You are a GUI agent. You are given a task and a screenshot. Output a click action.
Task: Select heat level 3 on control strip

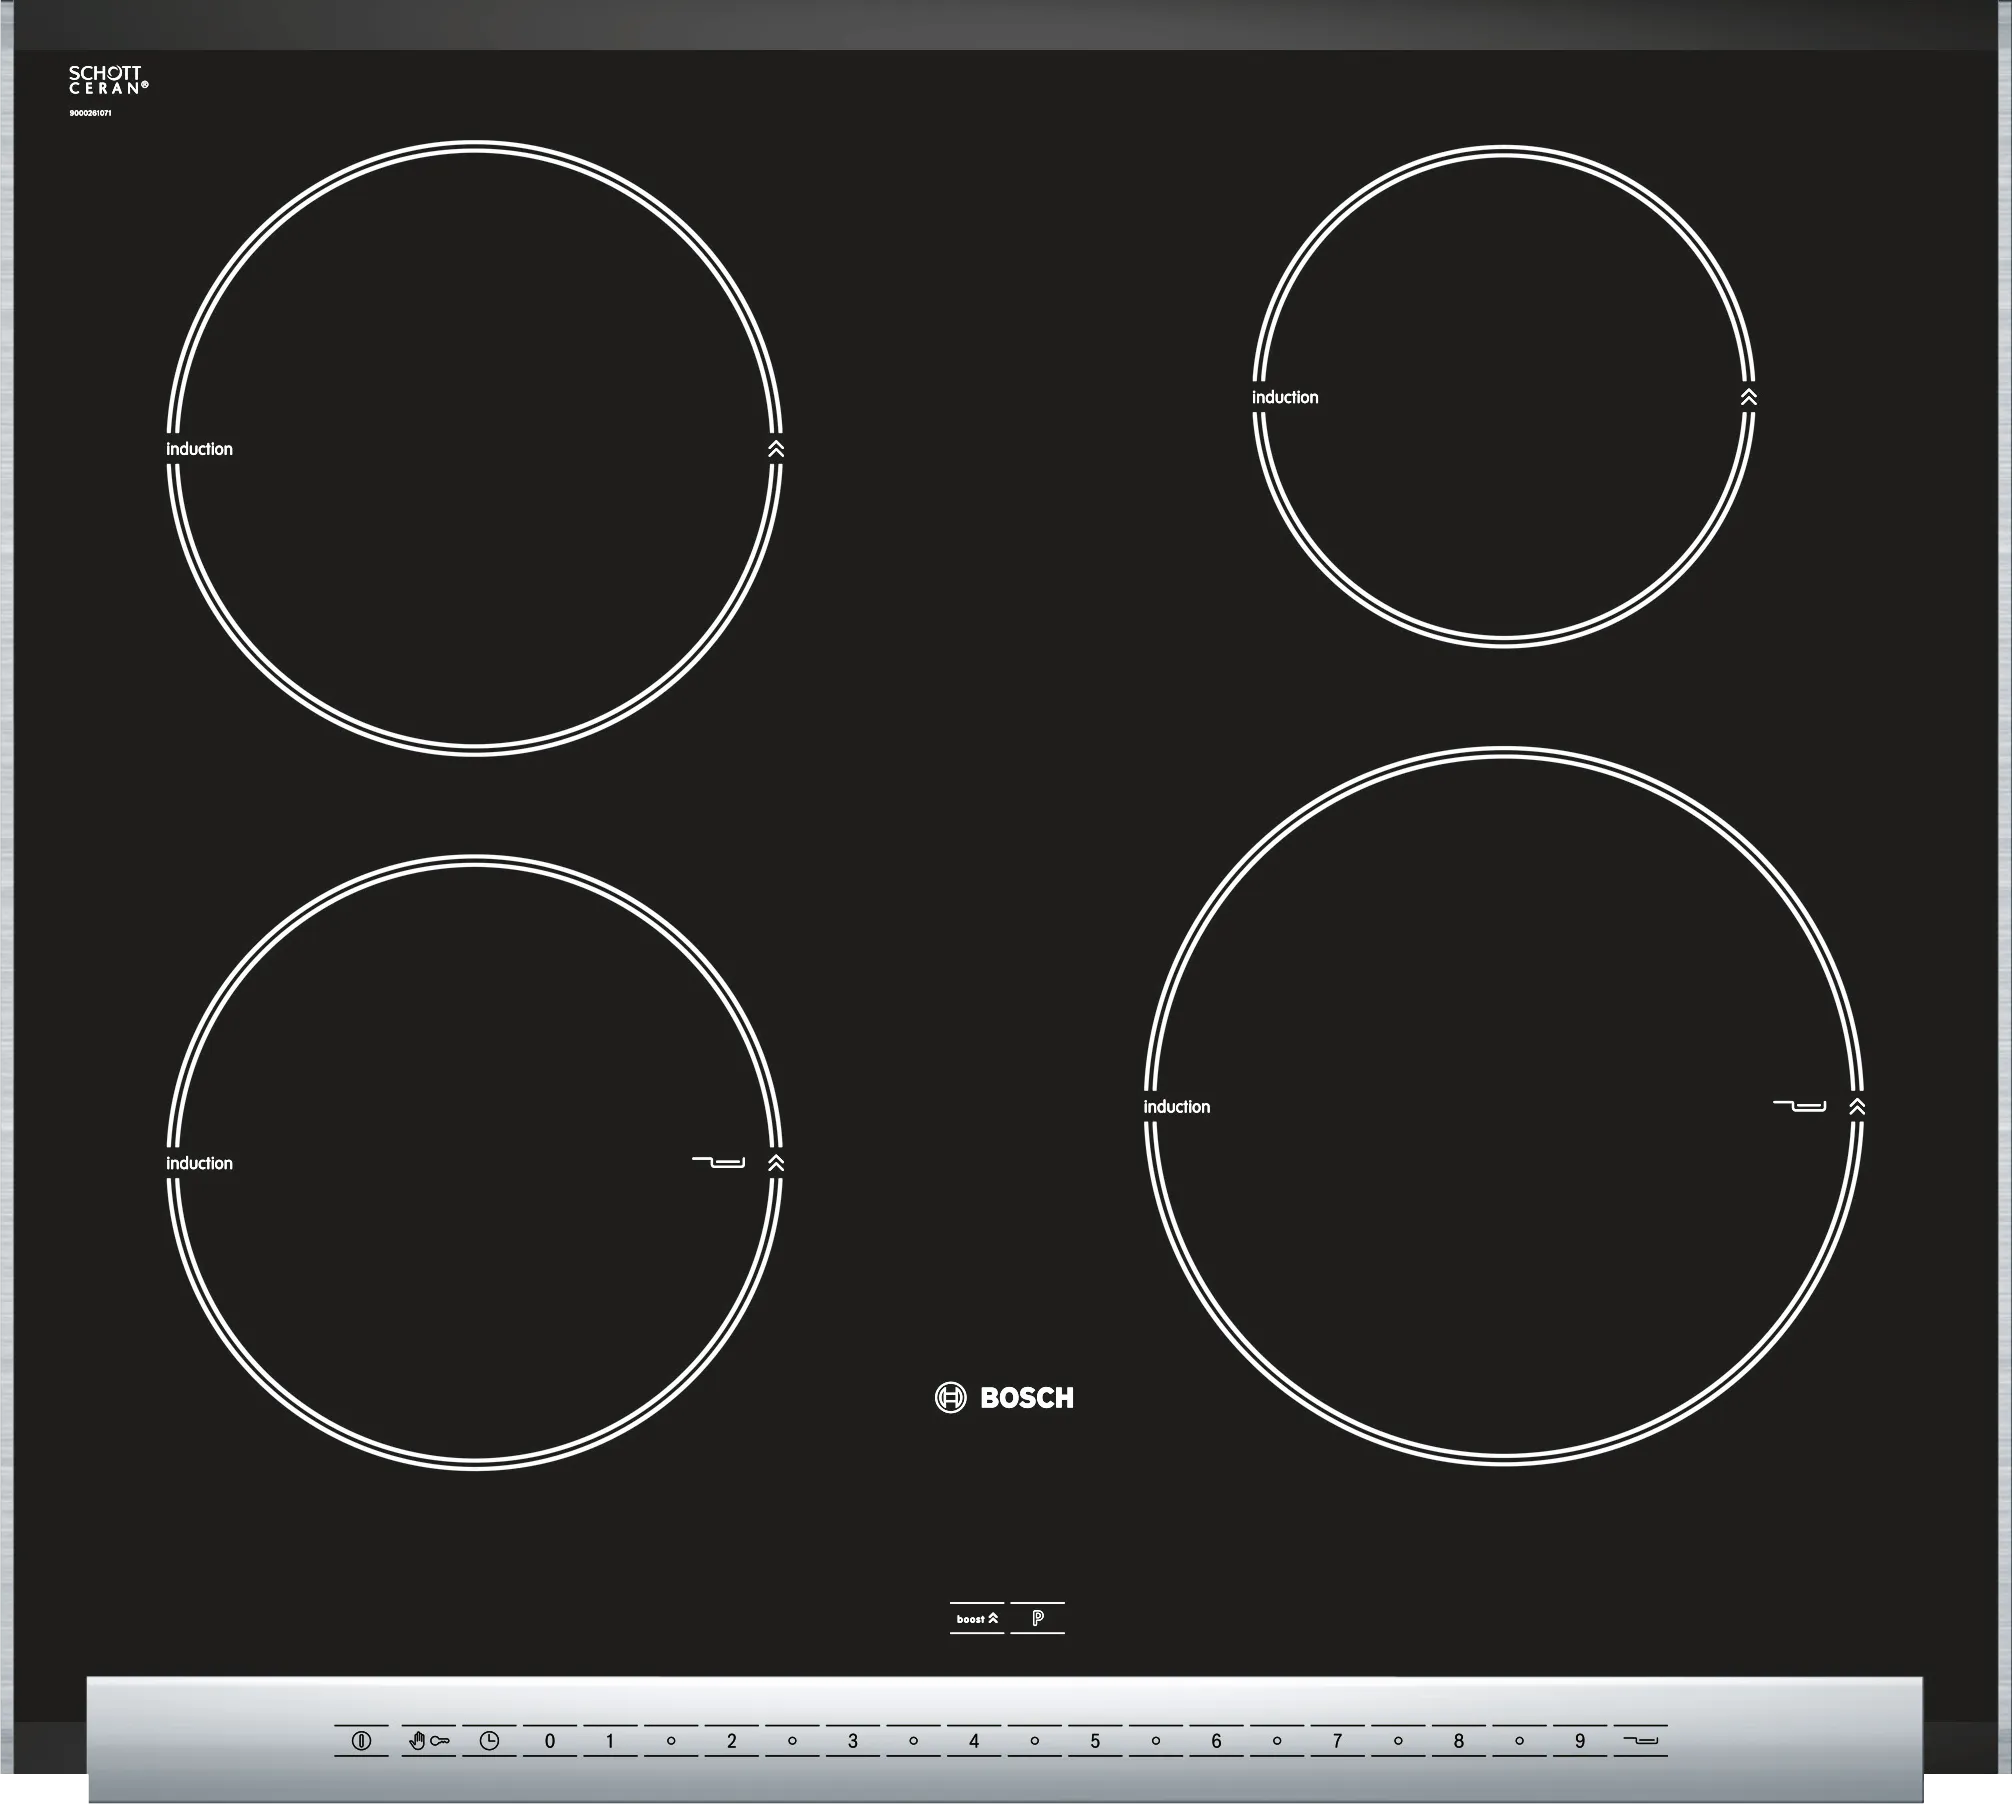(x=853, y=1741)
